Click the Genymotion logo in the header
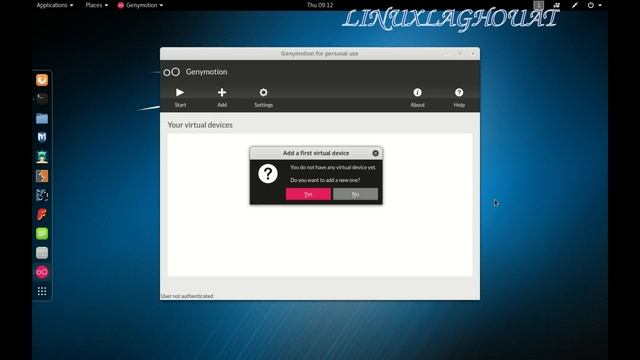 171,72
